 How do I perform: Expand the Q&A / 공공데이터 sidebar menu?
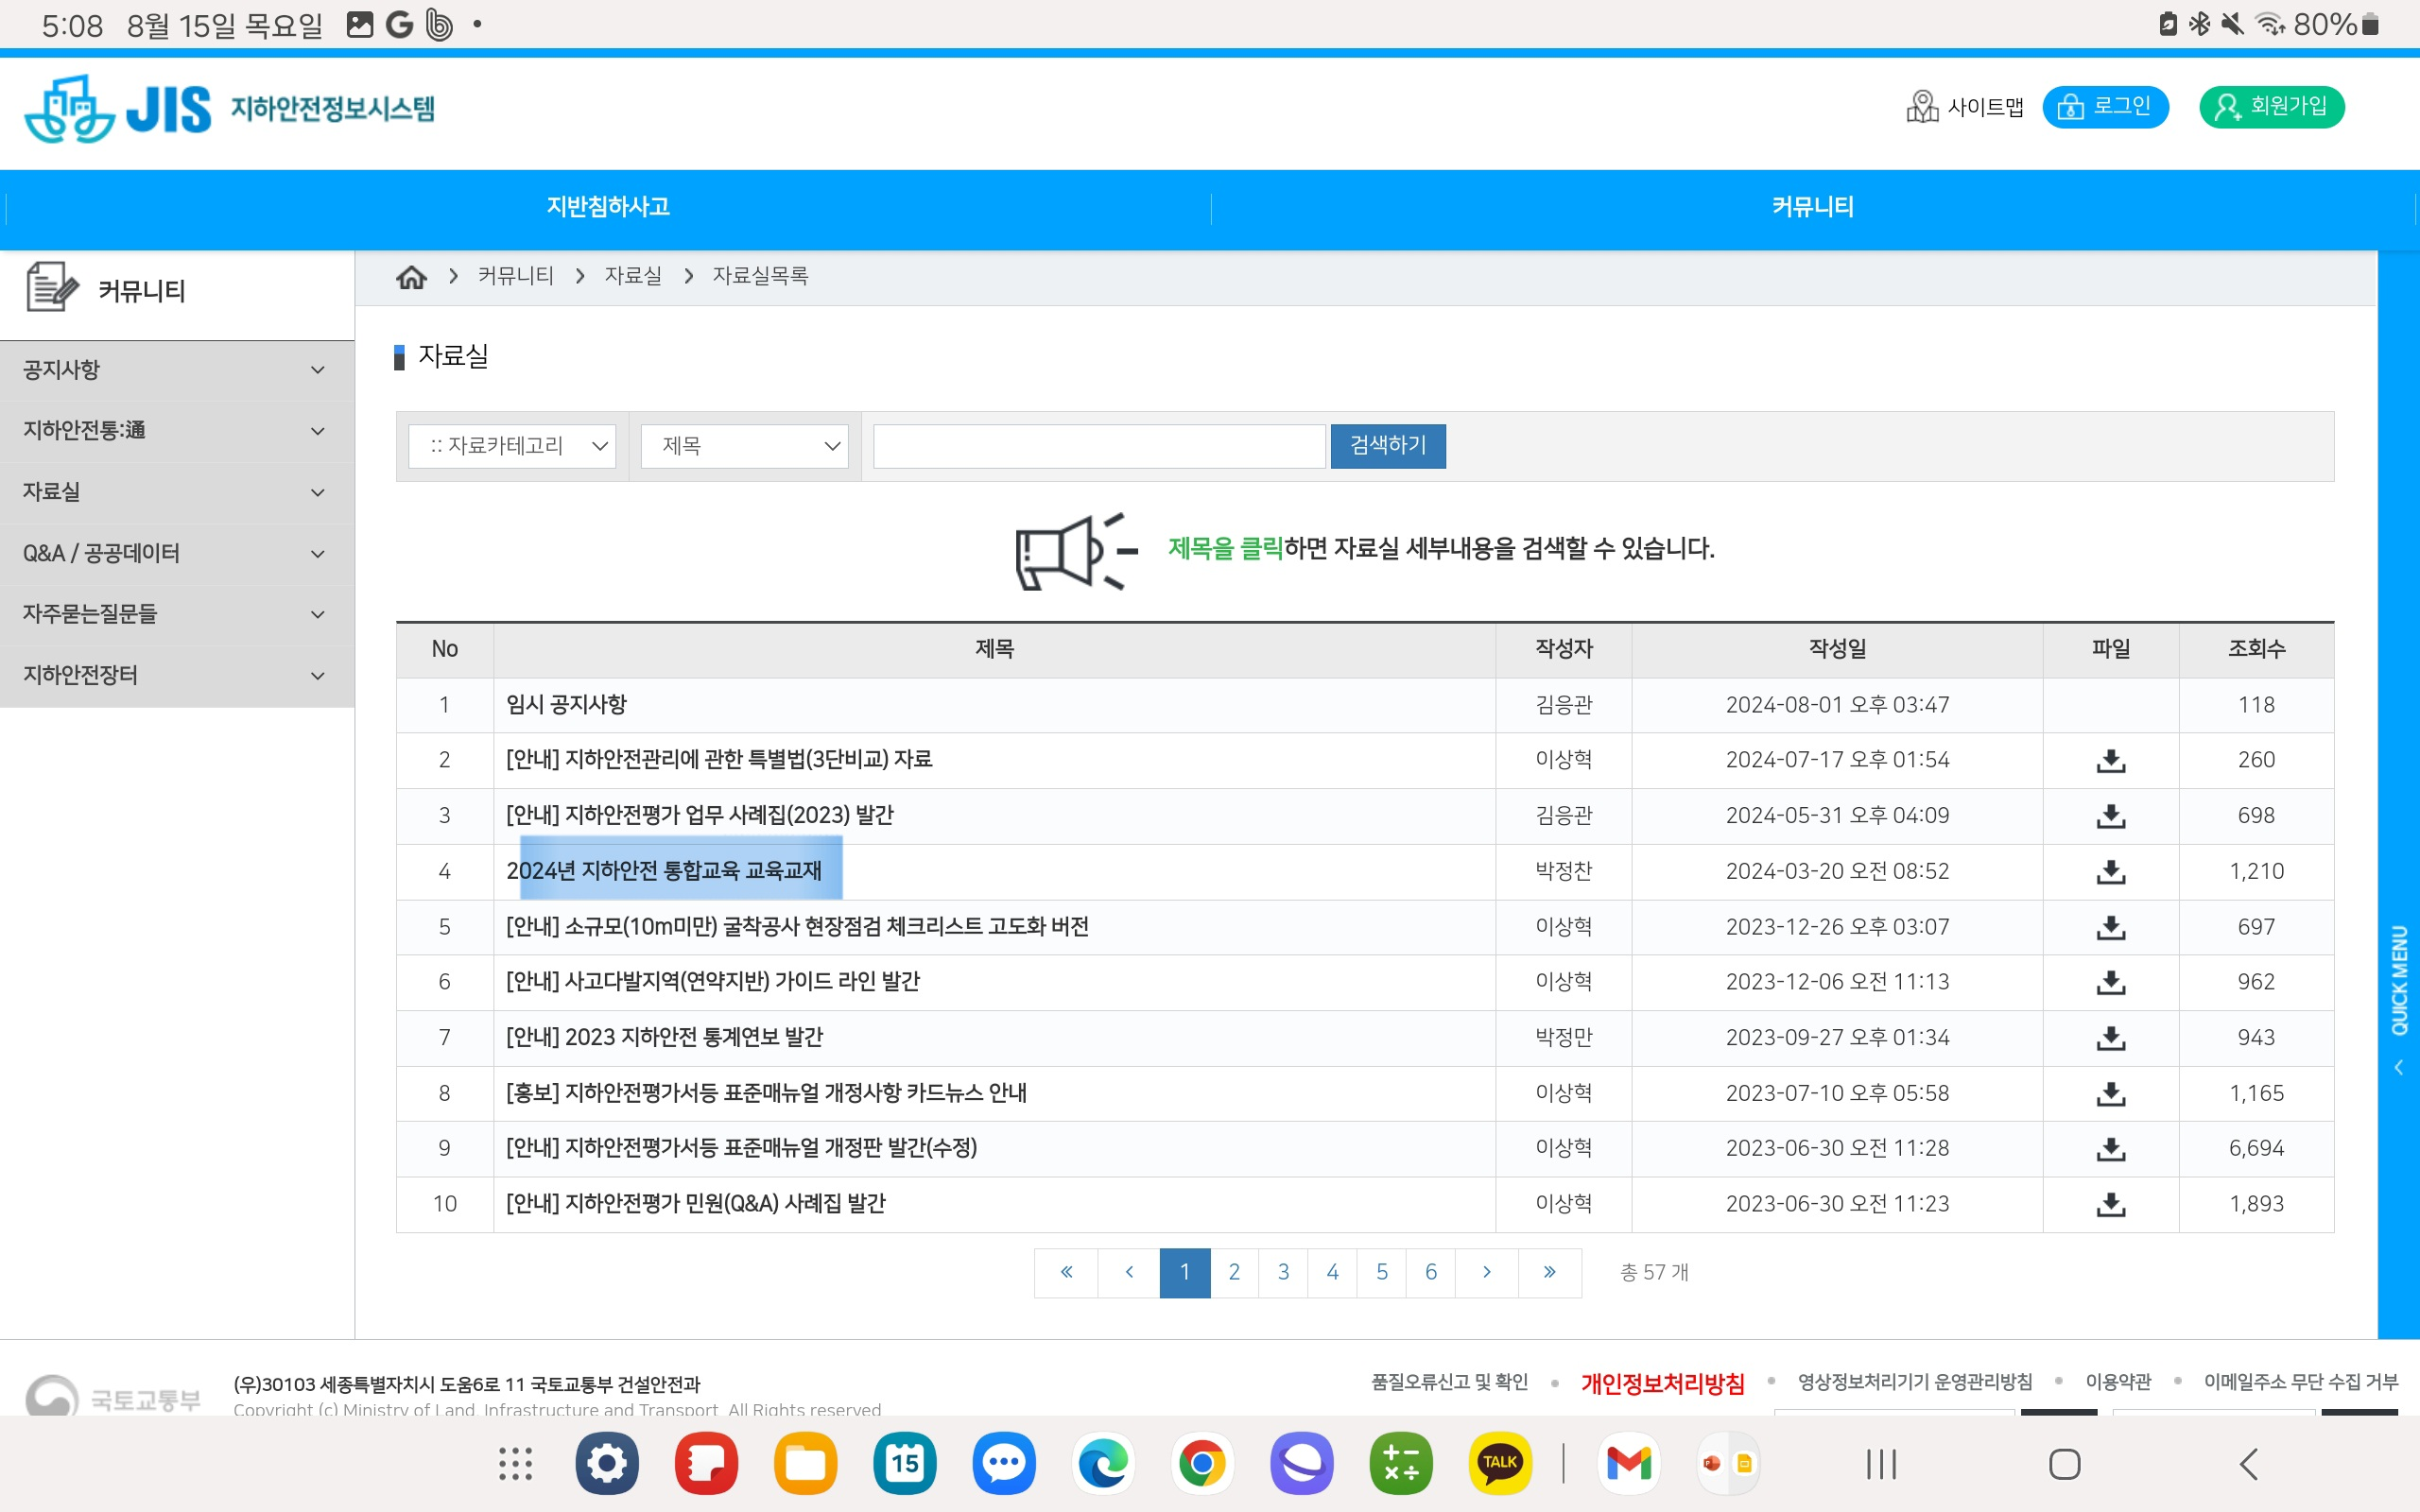tap(177, 553)
